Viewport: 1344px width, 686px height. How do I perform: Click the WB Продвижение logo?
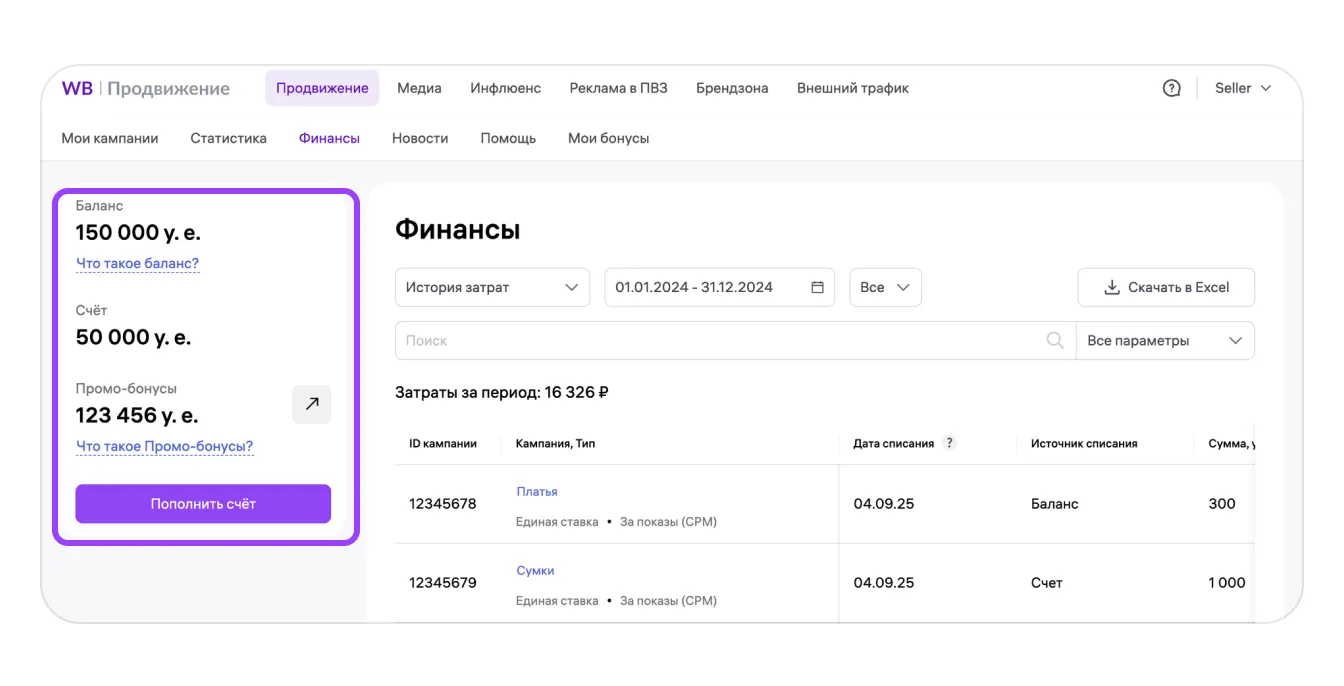(x=146, y=88)
